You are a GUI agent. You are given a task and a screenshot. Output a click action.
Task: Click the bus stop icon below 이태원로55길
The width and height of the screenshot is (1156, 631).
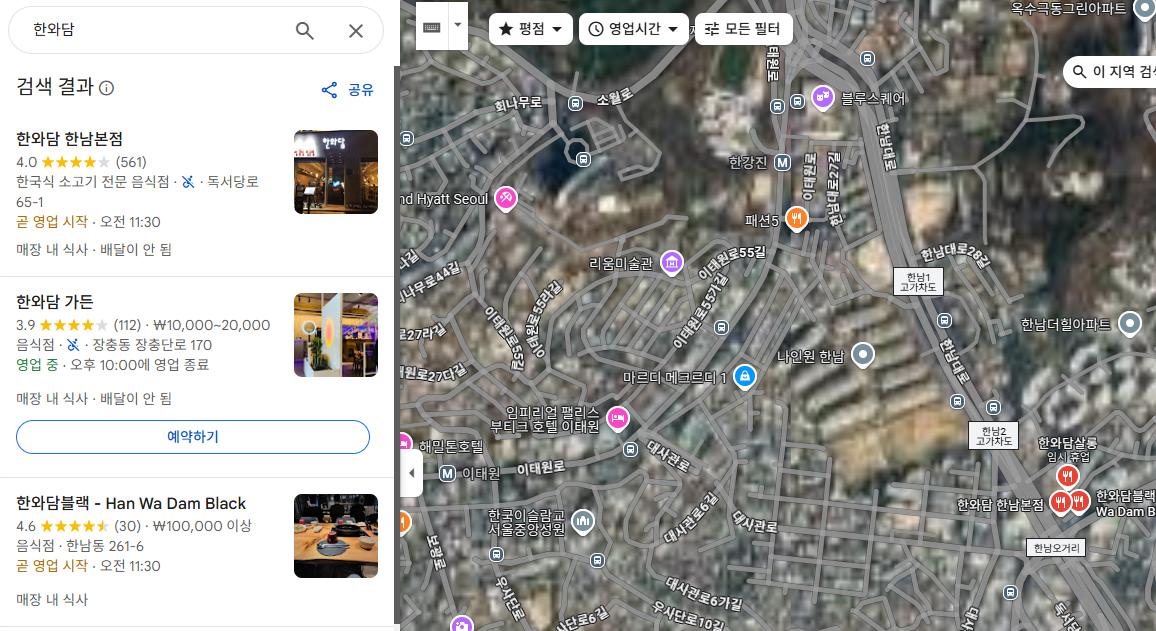coord(722,327)
